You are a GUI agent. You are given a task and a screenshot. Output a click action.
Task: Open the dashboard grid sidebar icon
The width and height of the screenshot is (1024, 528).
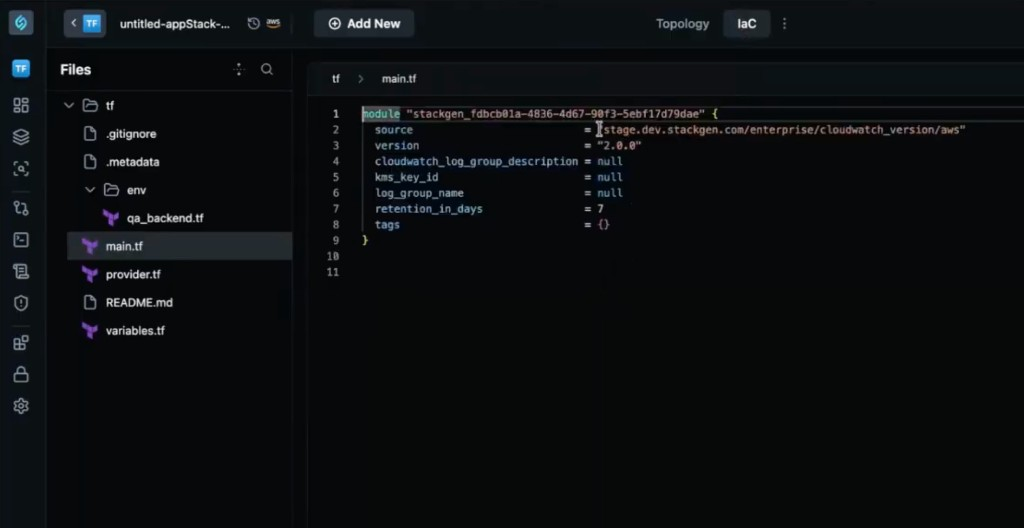pyautogui.click(x=21, y=105)
